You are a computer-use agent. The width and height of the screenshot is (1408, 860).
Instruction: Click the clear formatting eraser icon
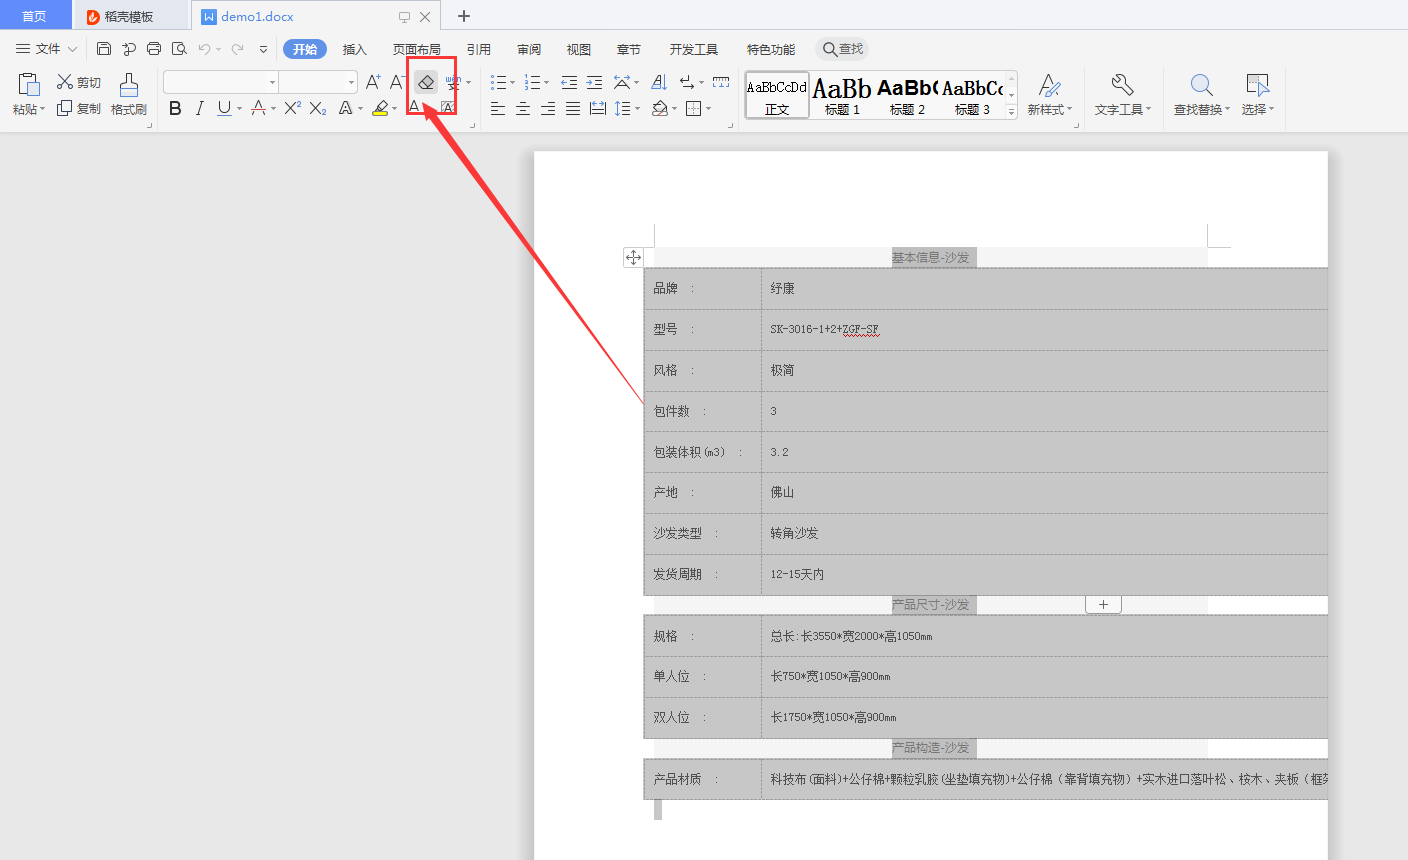click(x=426, y=82)
